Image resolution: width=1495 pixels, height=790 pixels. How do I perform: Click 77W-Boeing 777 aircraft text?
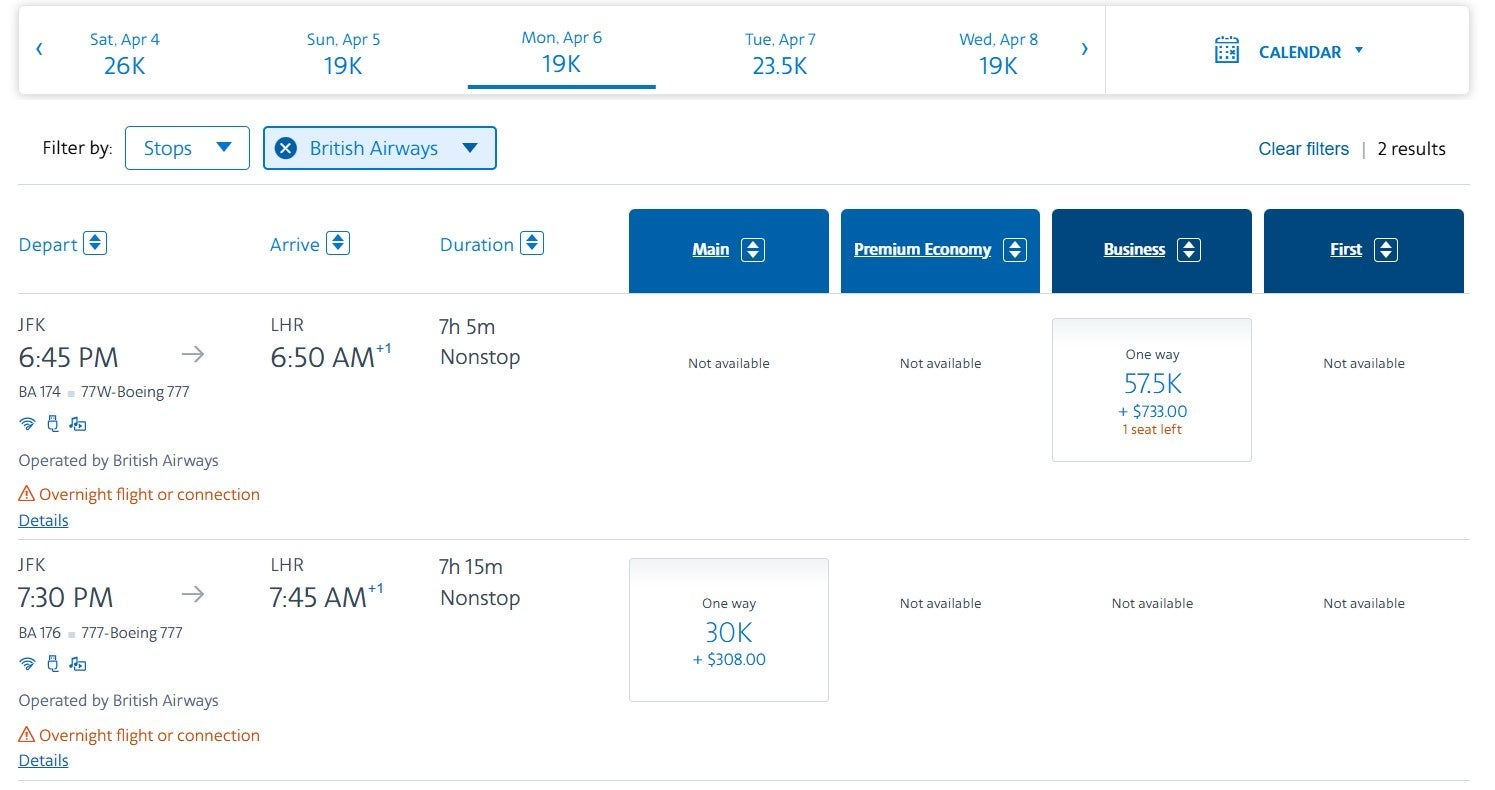pyautogui.click(x=135, y=392)
